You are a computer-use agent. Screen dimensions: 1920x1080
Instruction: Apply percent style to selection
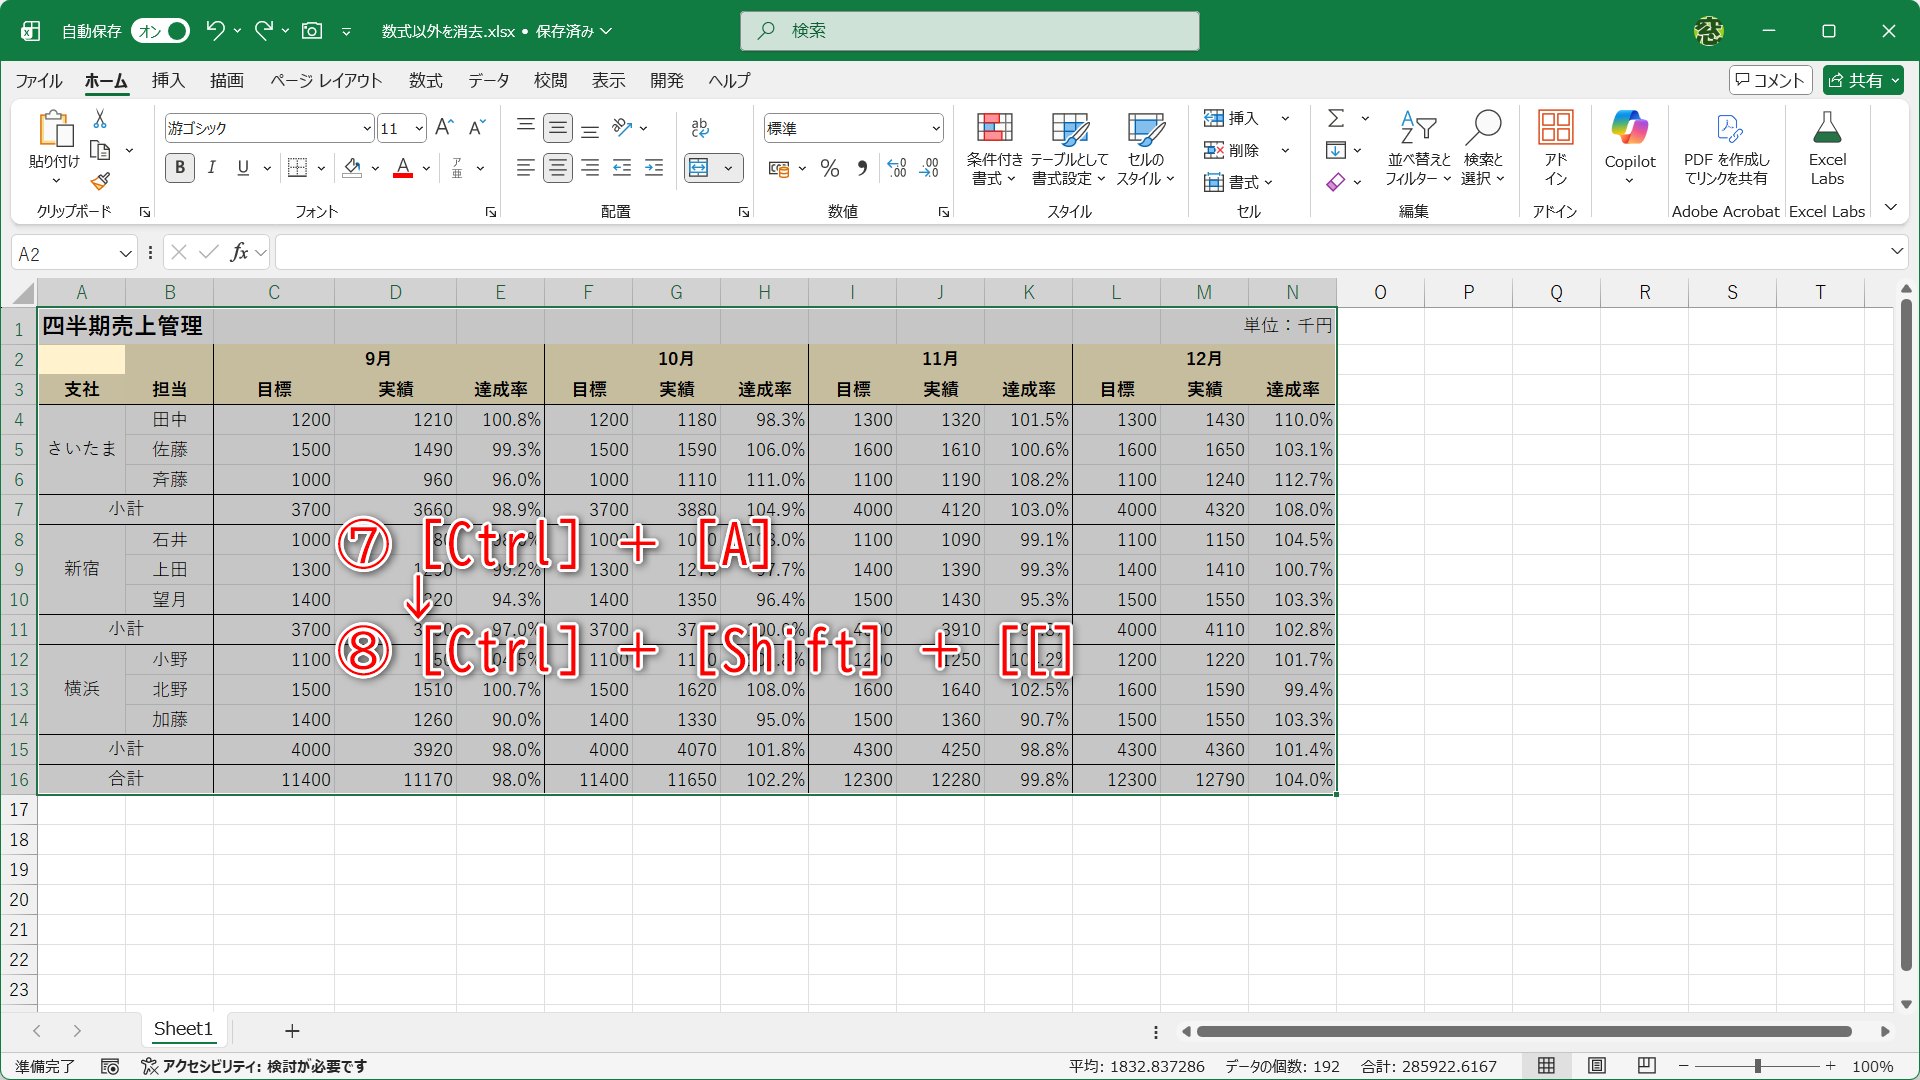point(829,168)
